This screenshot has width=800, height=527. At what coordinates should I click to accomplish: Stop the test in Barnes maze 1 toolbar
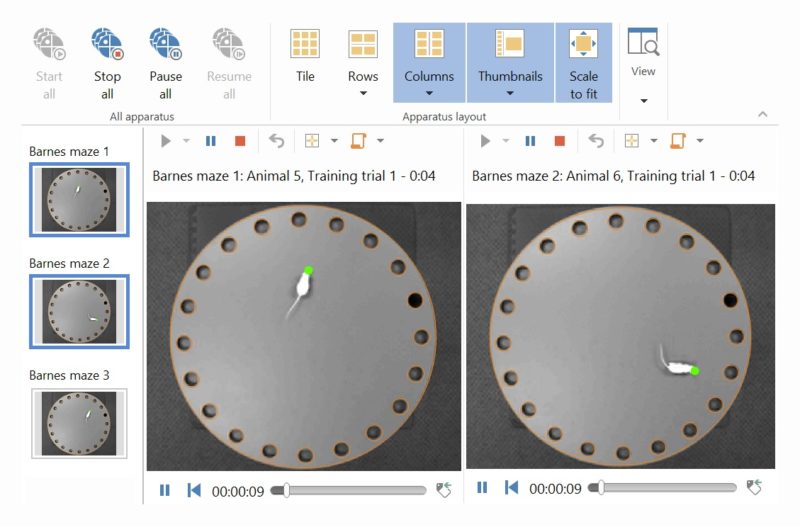240,141
